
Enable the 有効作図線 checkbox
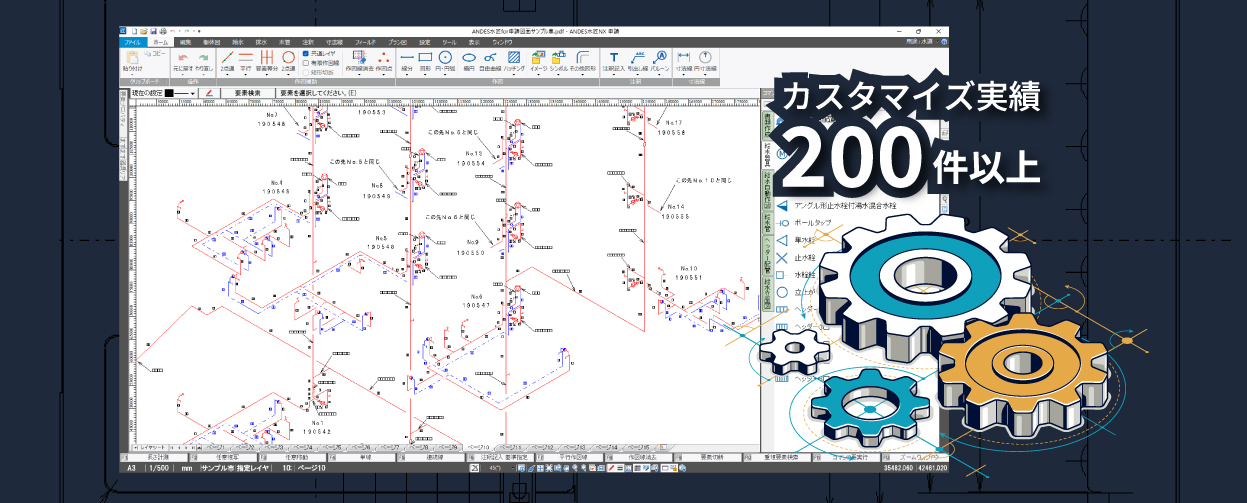pyautogui.click(x=306, y=62)
